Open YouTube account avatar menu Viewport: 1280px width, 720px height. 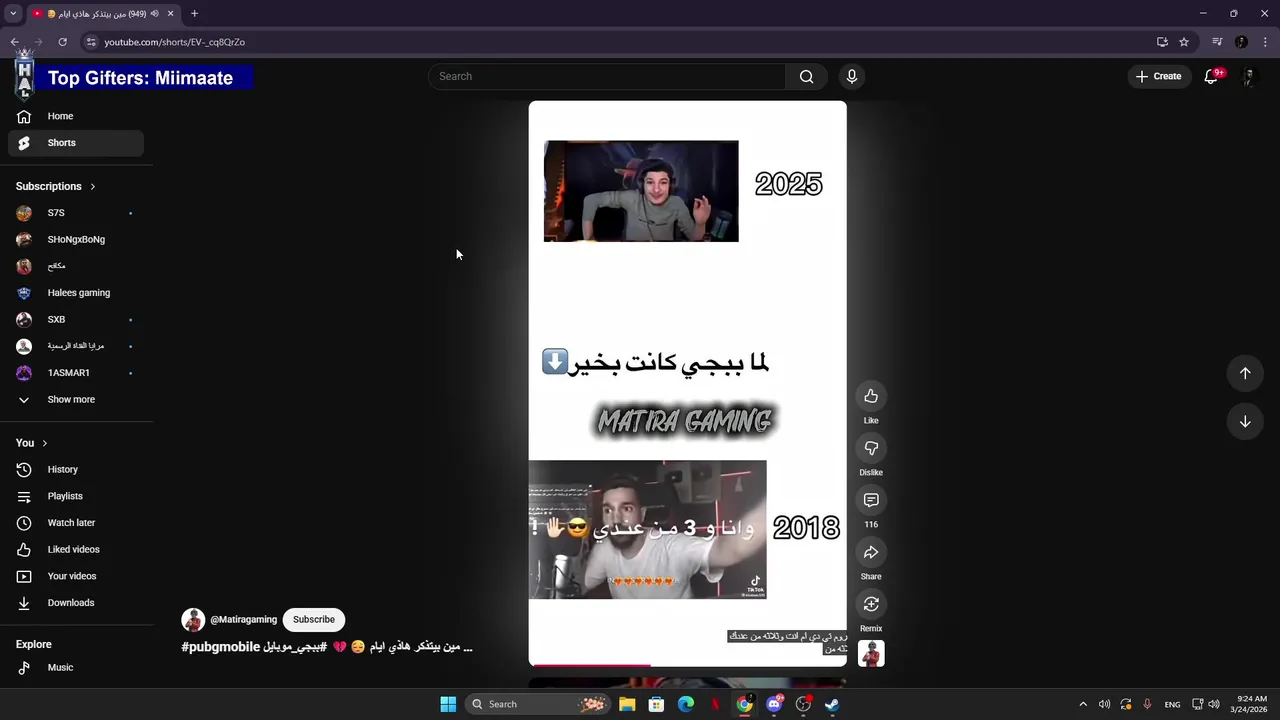(x=1248, y=76)
